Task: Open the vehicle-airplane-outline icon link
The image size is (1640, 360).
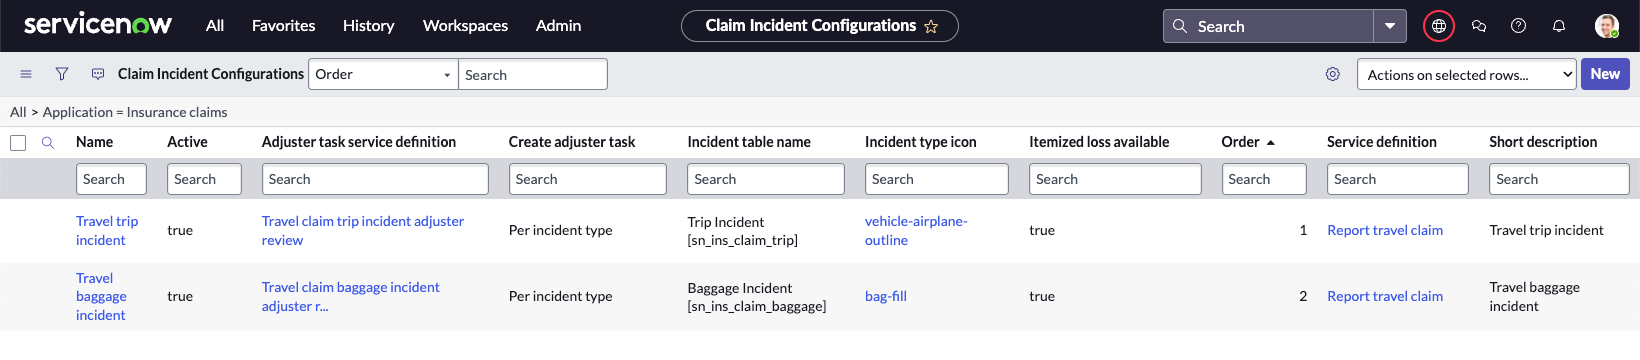Action: click(916, 231)
